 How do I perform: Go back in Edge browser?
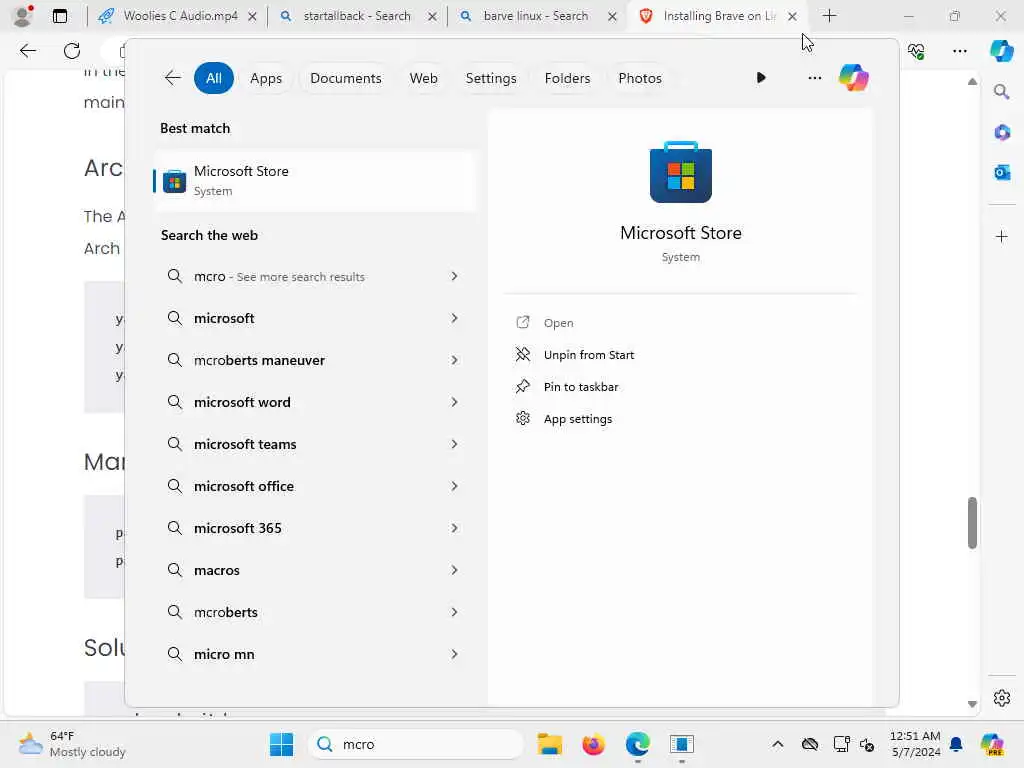pyautogui.click(x=27, y=50)
